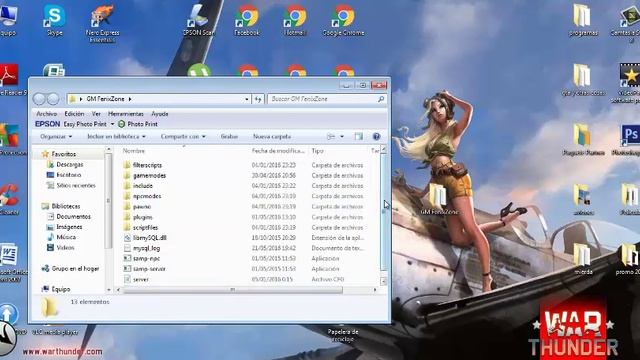Change view with the view icon
This screenshot has width=640, height=360.
(331, 136)
